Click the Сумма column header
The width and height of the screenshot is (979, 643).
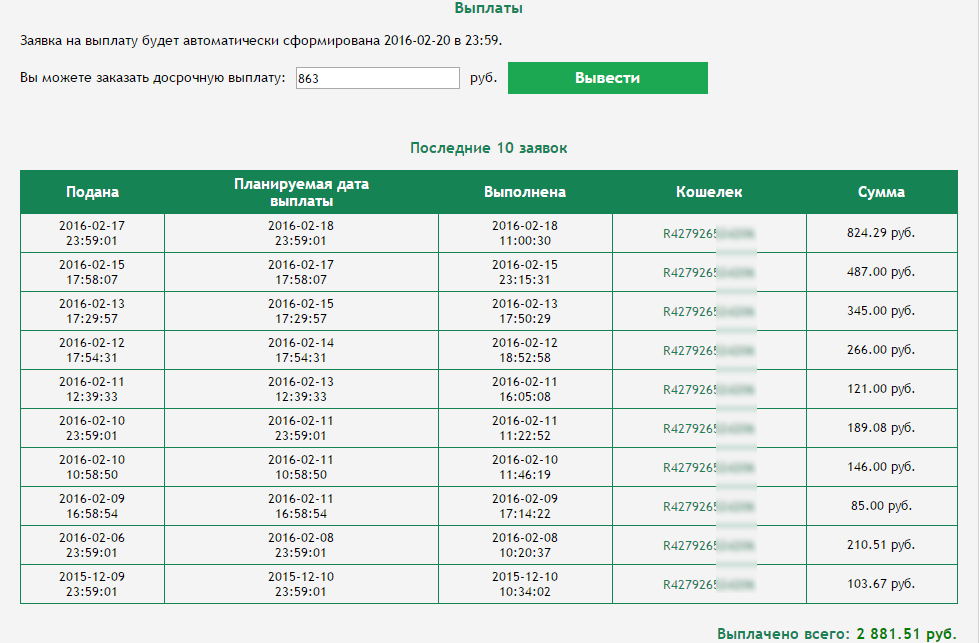coord(882,192)
